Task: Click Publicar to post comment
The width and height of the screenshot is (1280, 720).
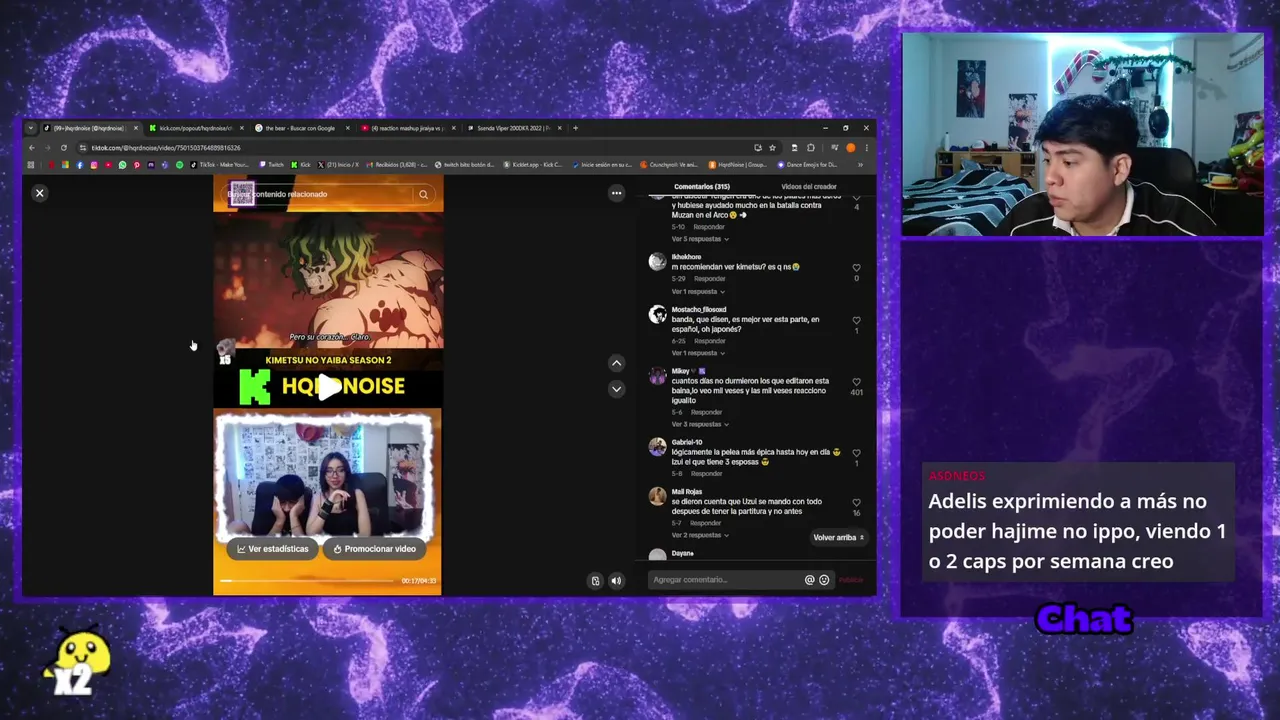Action: 851,580
